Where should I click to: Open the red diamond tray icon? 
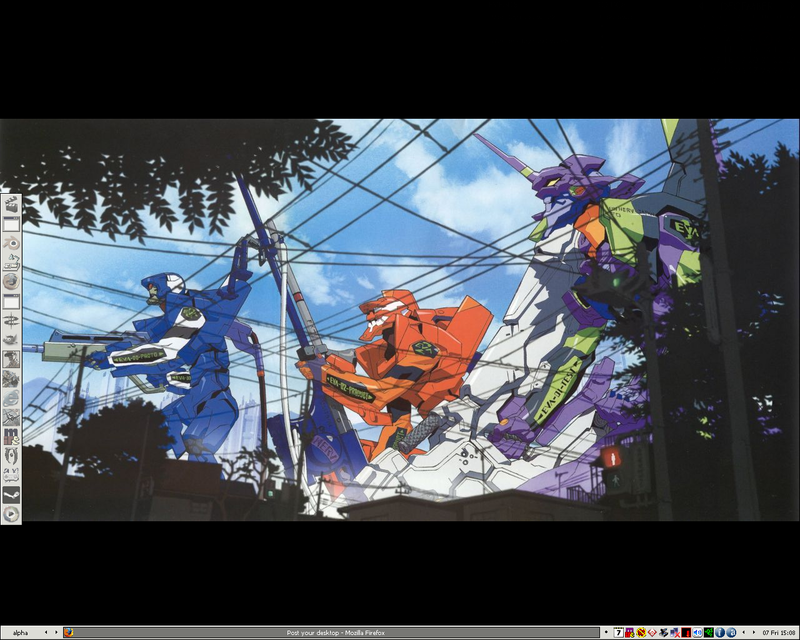pyautogui.click(x=653, y=633)
